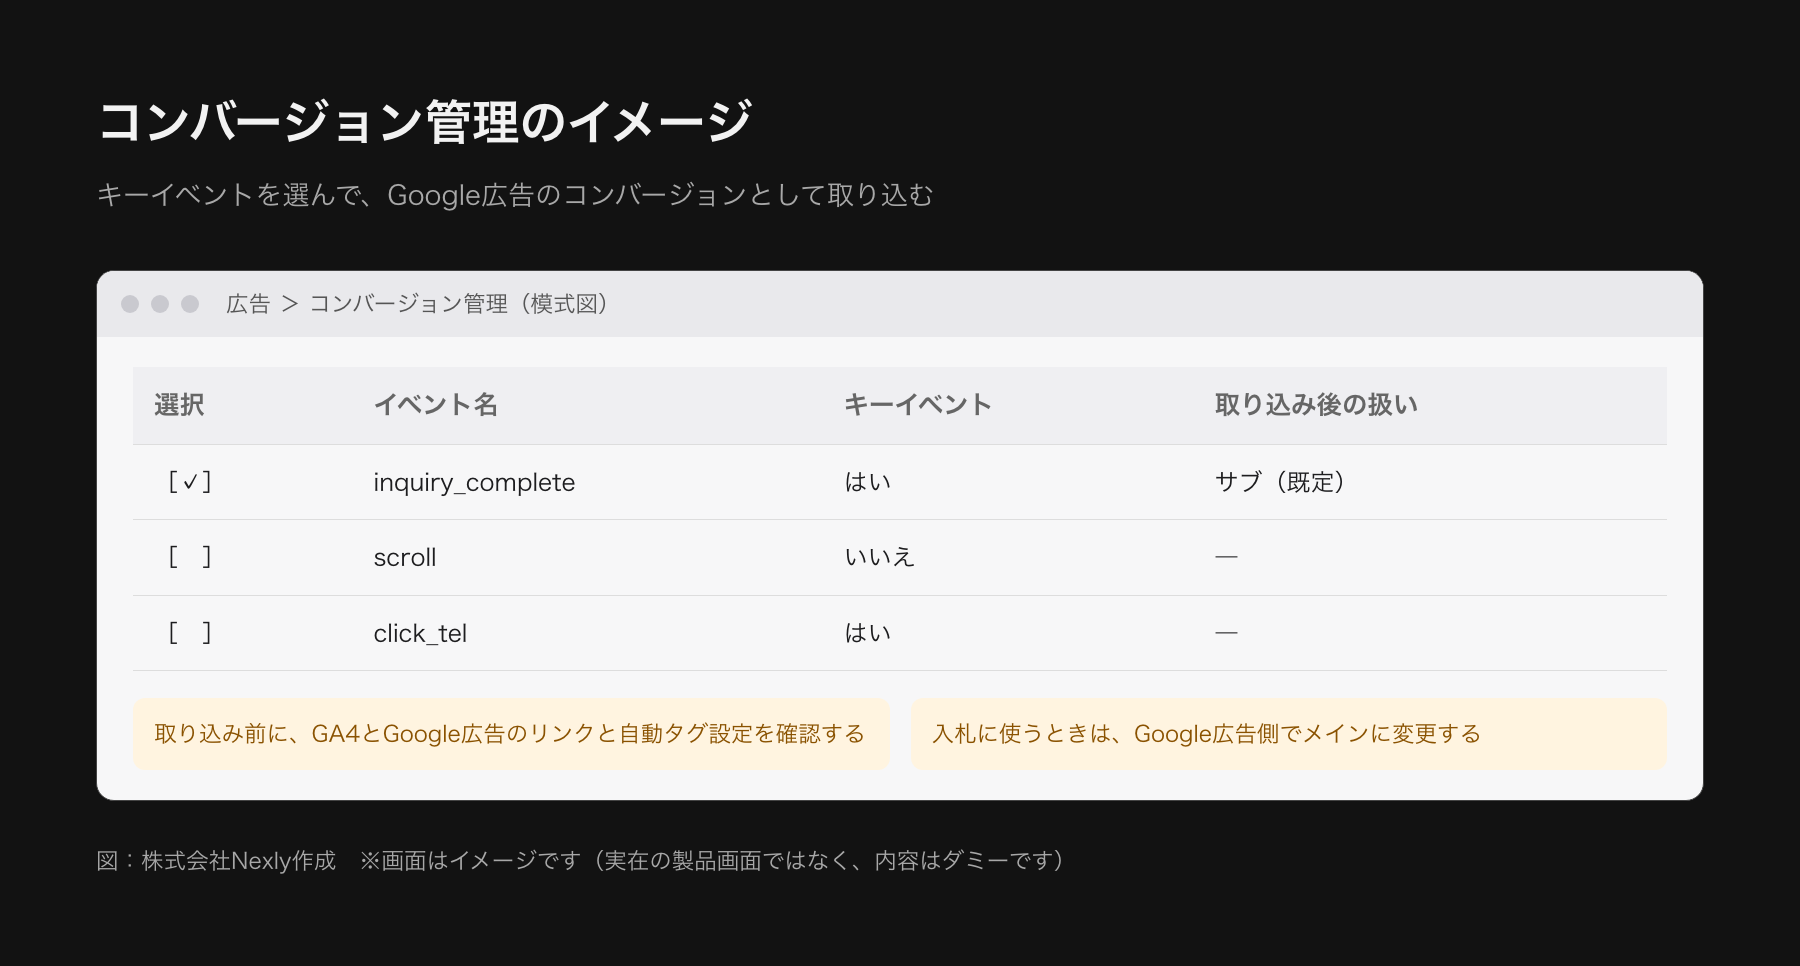Click the third gray window dot
This screenshot has height=966, width=1800.
pos(190,304)
